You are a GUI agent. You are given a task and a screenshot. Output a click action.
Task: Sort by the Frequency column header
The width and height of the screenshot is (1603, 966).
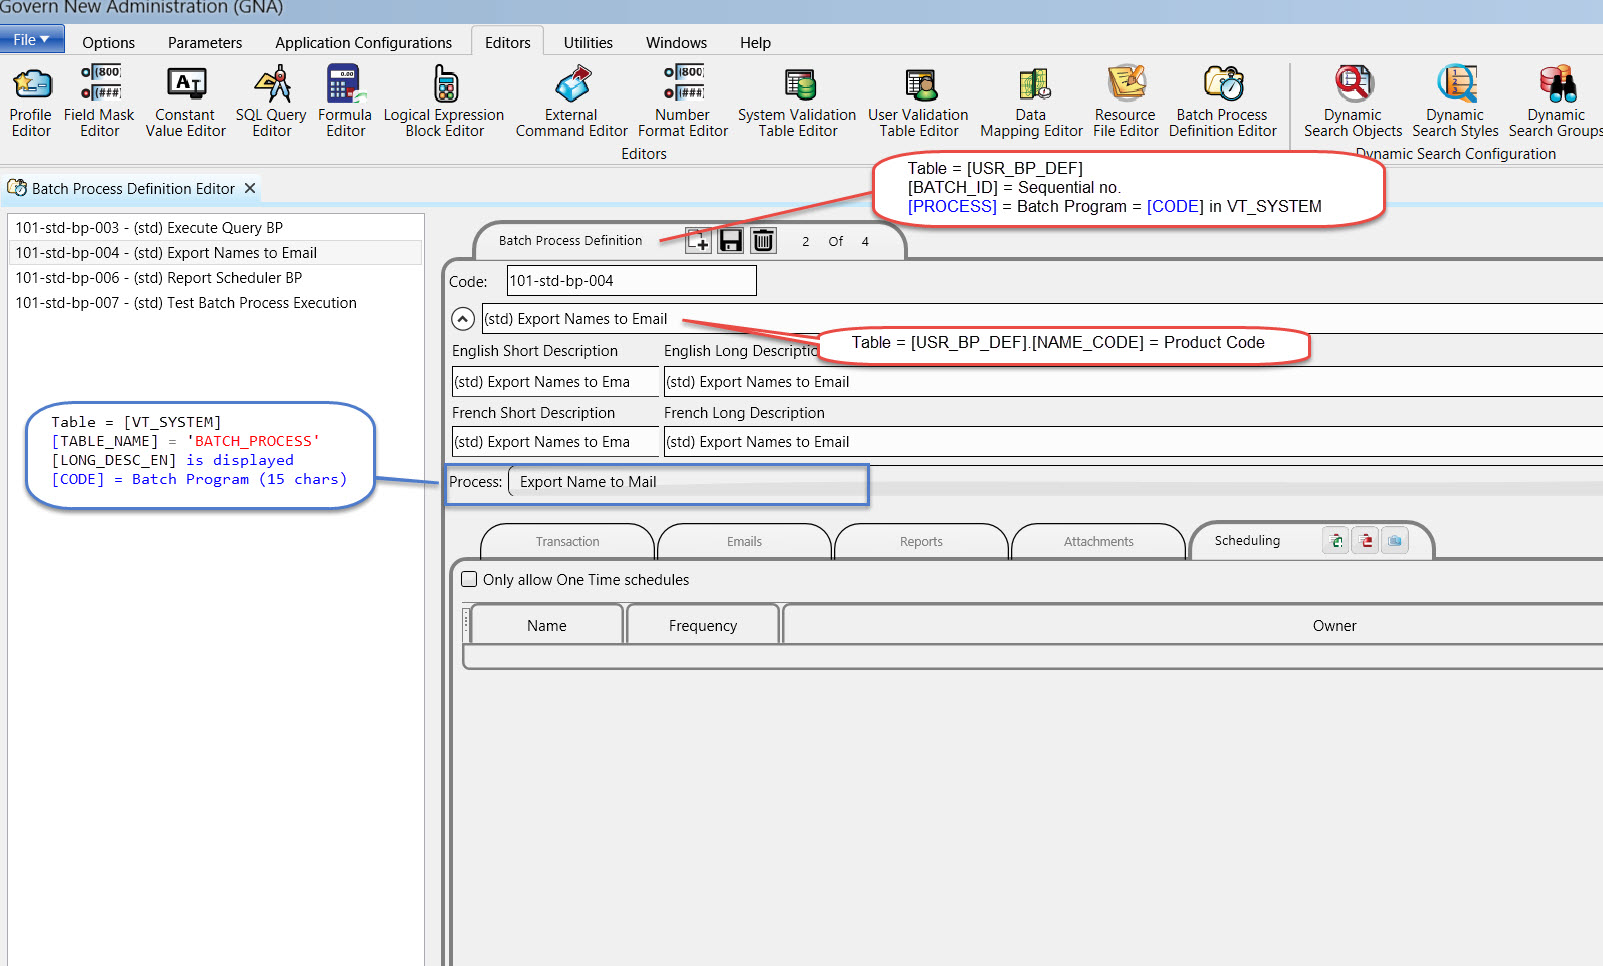tap(703, 626)
